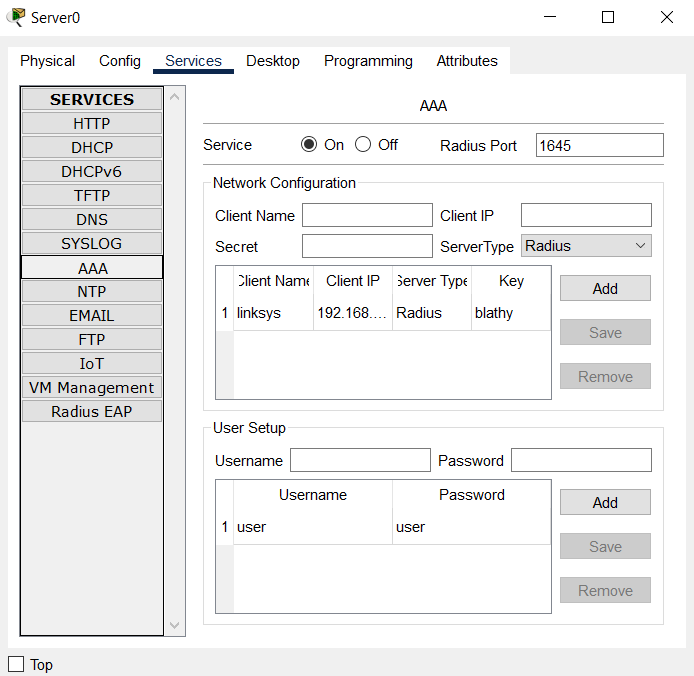Add a new user in User Setup
Screen dimensions: 694x676
pyautogui.click(x=605, y=503)
